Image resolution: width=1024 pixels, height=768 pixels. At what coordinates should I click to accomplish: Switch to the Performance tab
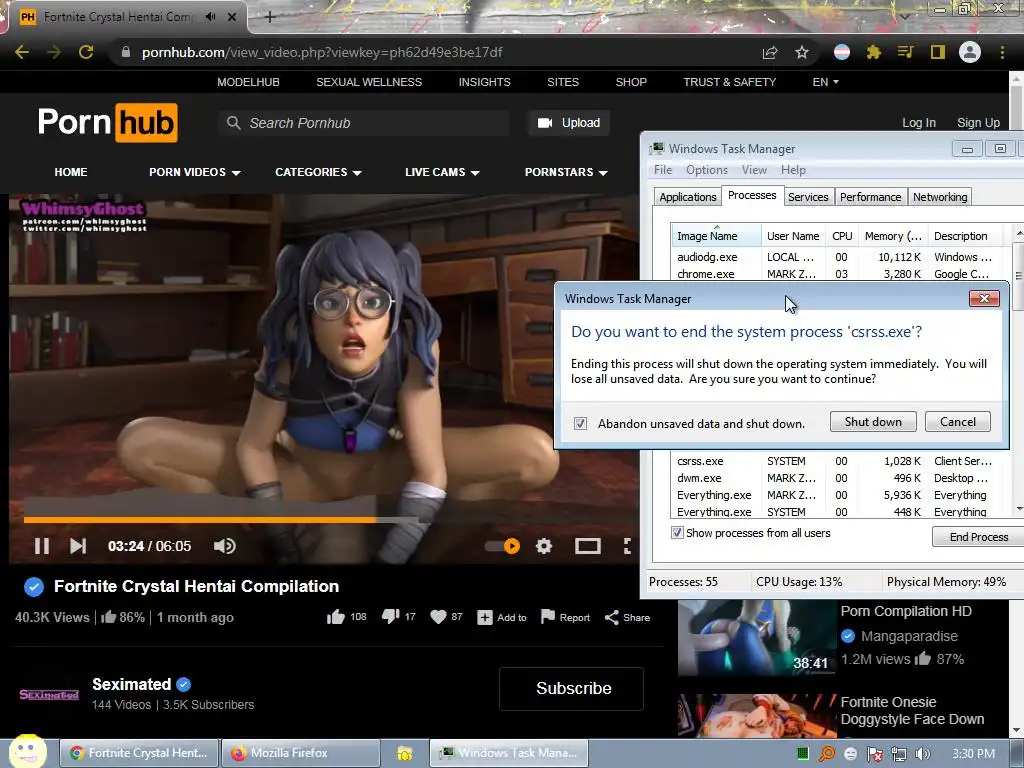point(871,197)
